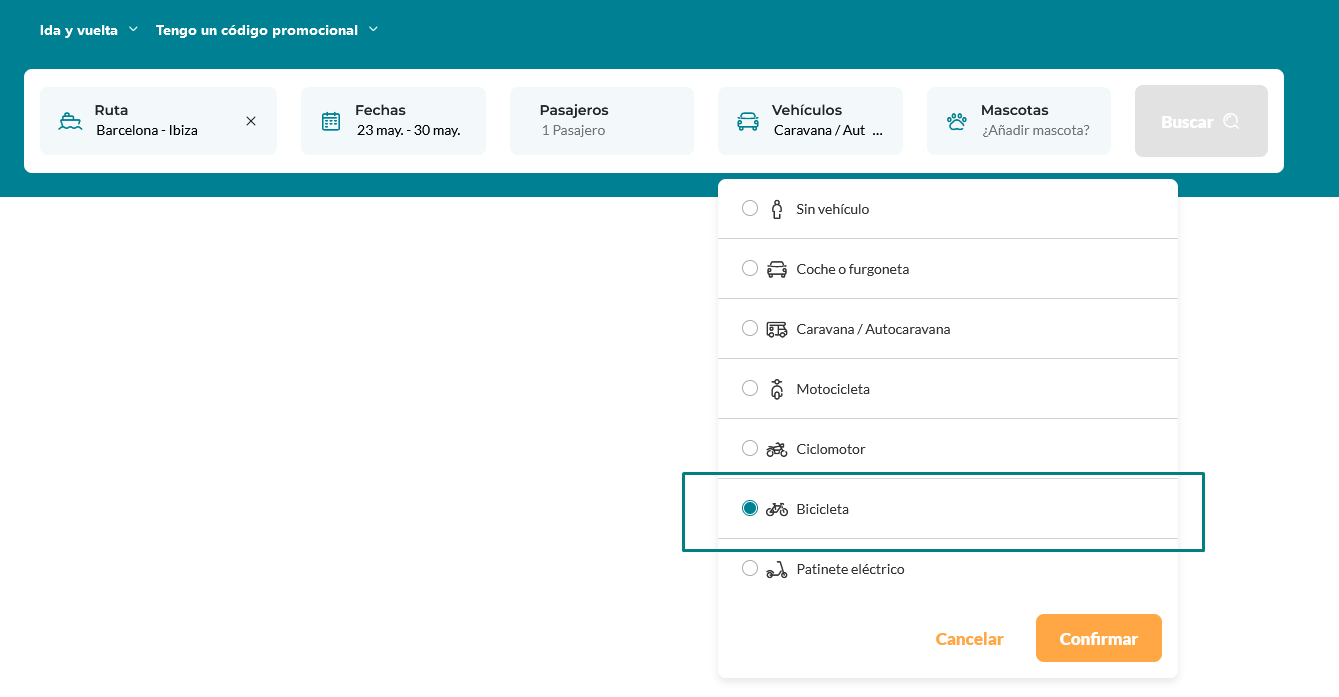1339x697 pixels.
Task: Select the Patinete eléctrico label text
Action: [x=850, y=569]
